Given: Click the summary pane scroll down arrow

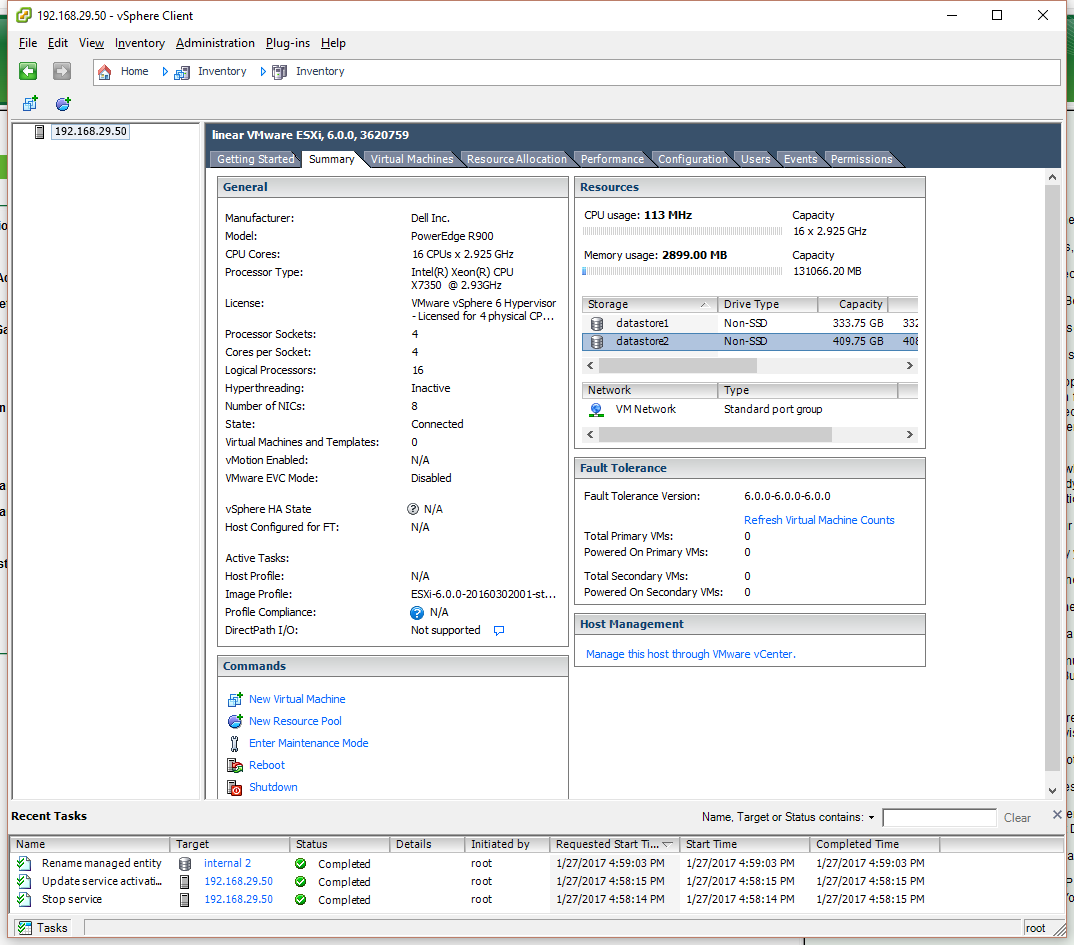Looking at the screenshot, I should (1052, 791).
